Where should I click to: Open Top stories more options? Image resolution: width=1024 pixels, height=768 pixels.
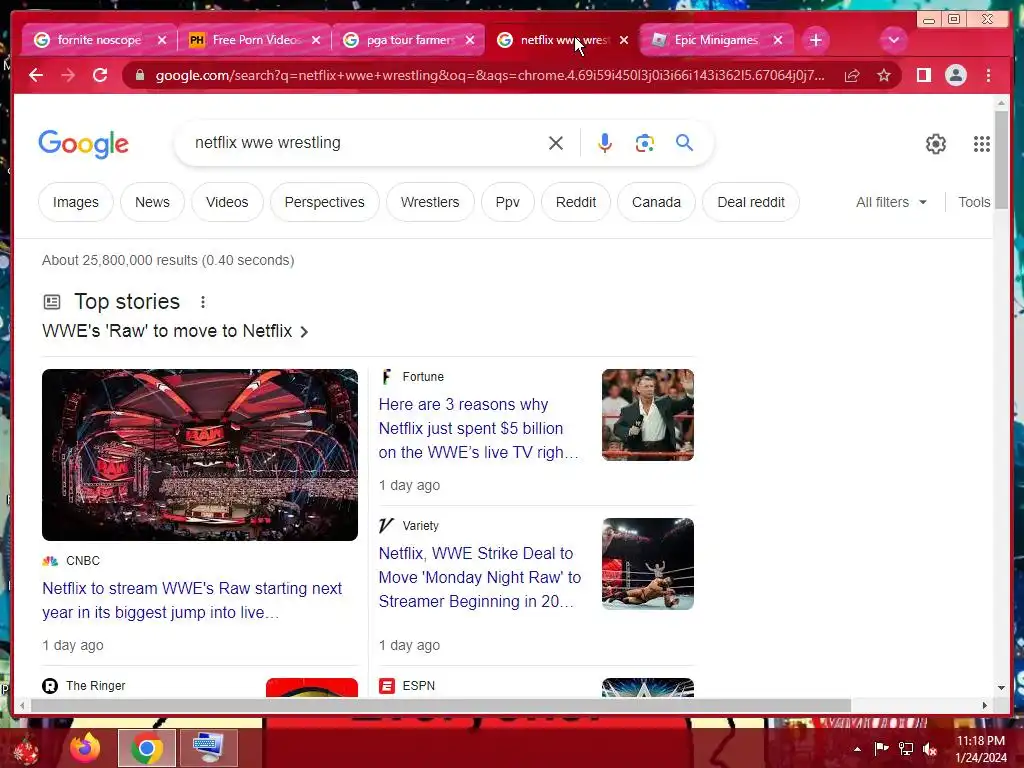click(x=203, y=302)
